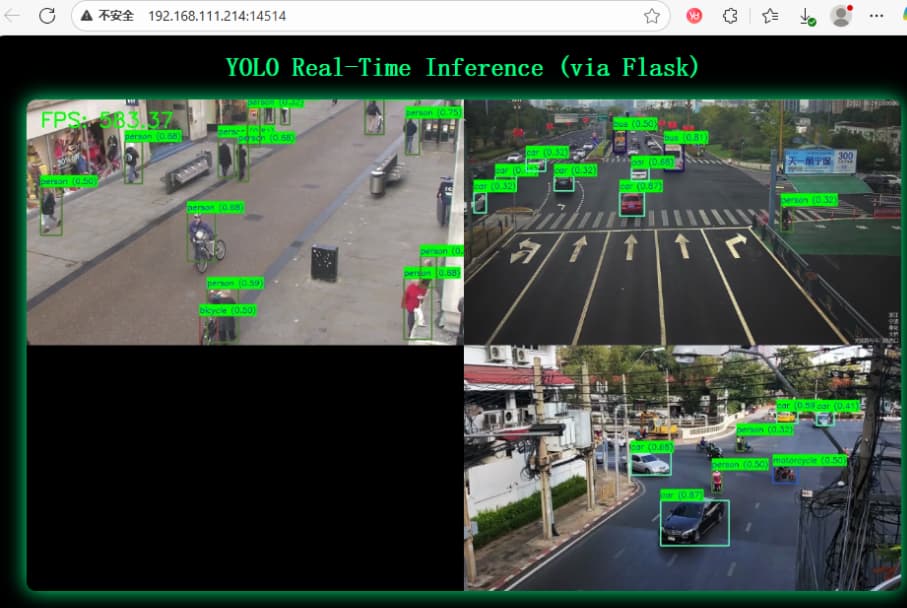
Task: Open the Extensions puzzle-piece menu
Action: [730, 16]
